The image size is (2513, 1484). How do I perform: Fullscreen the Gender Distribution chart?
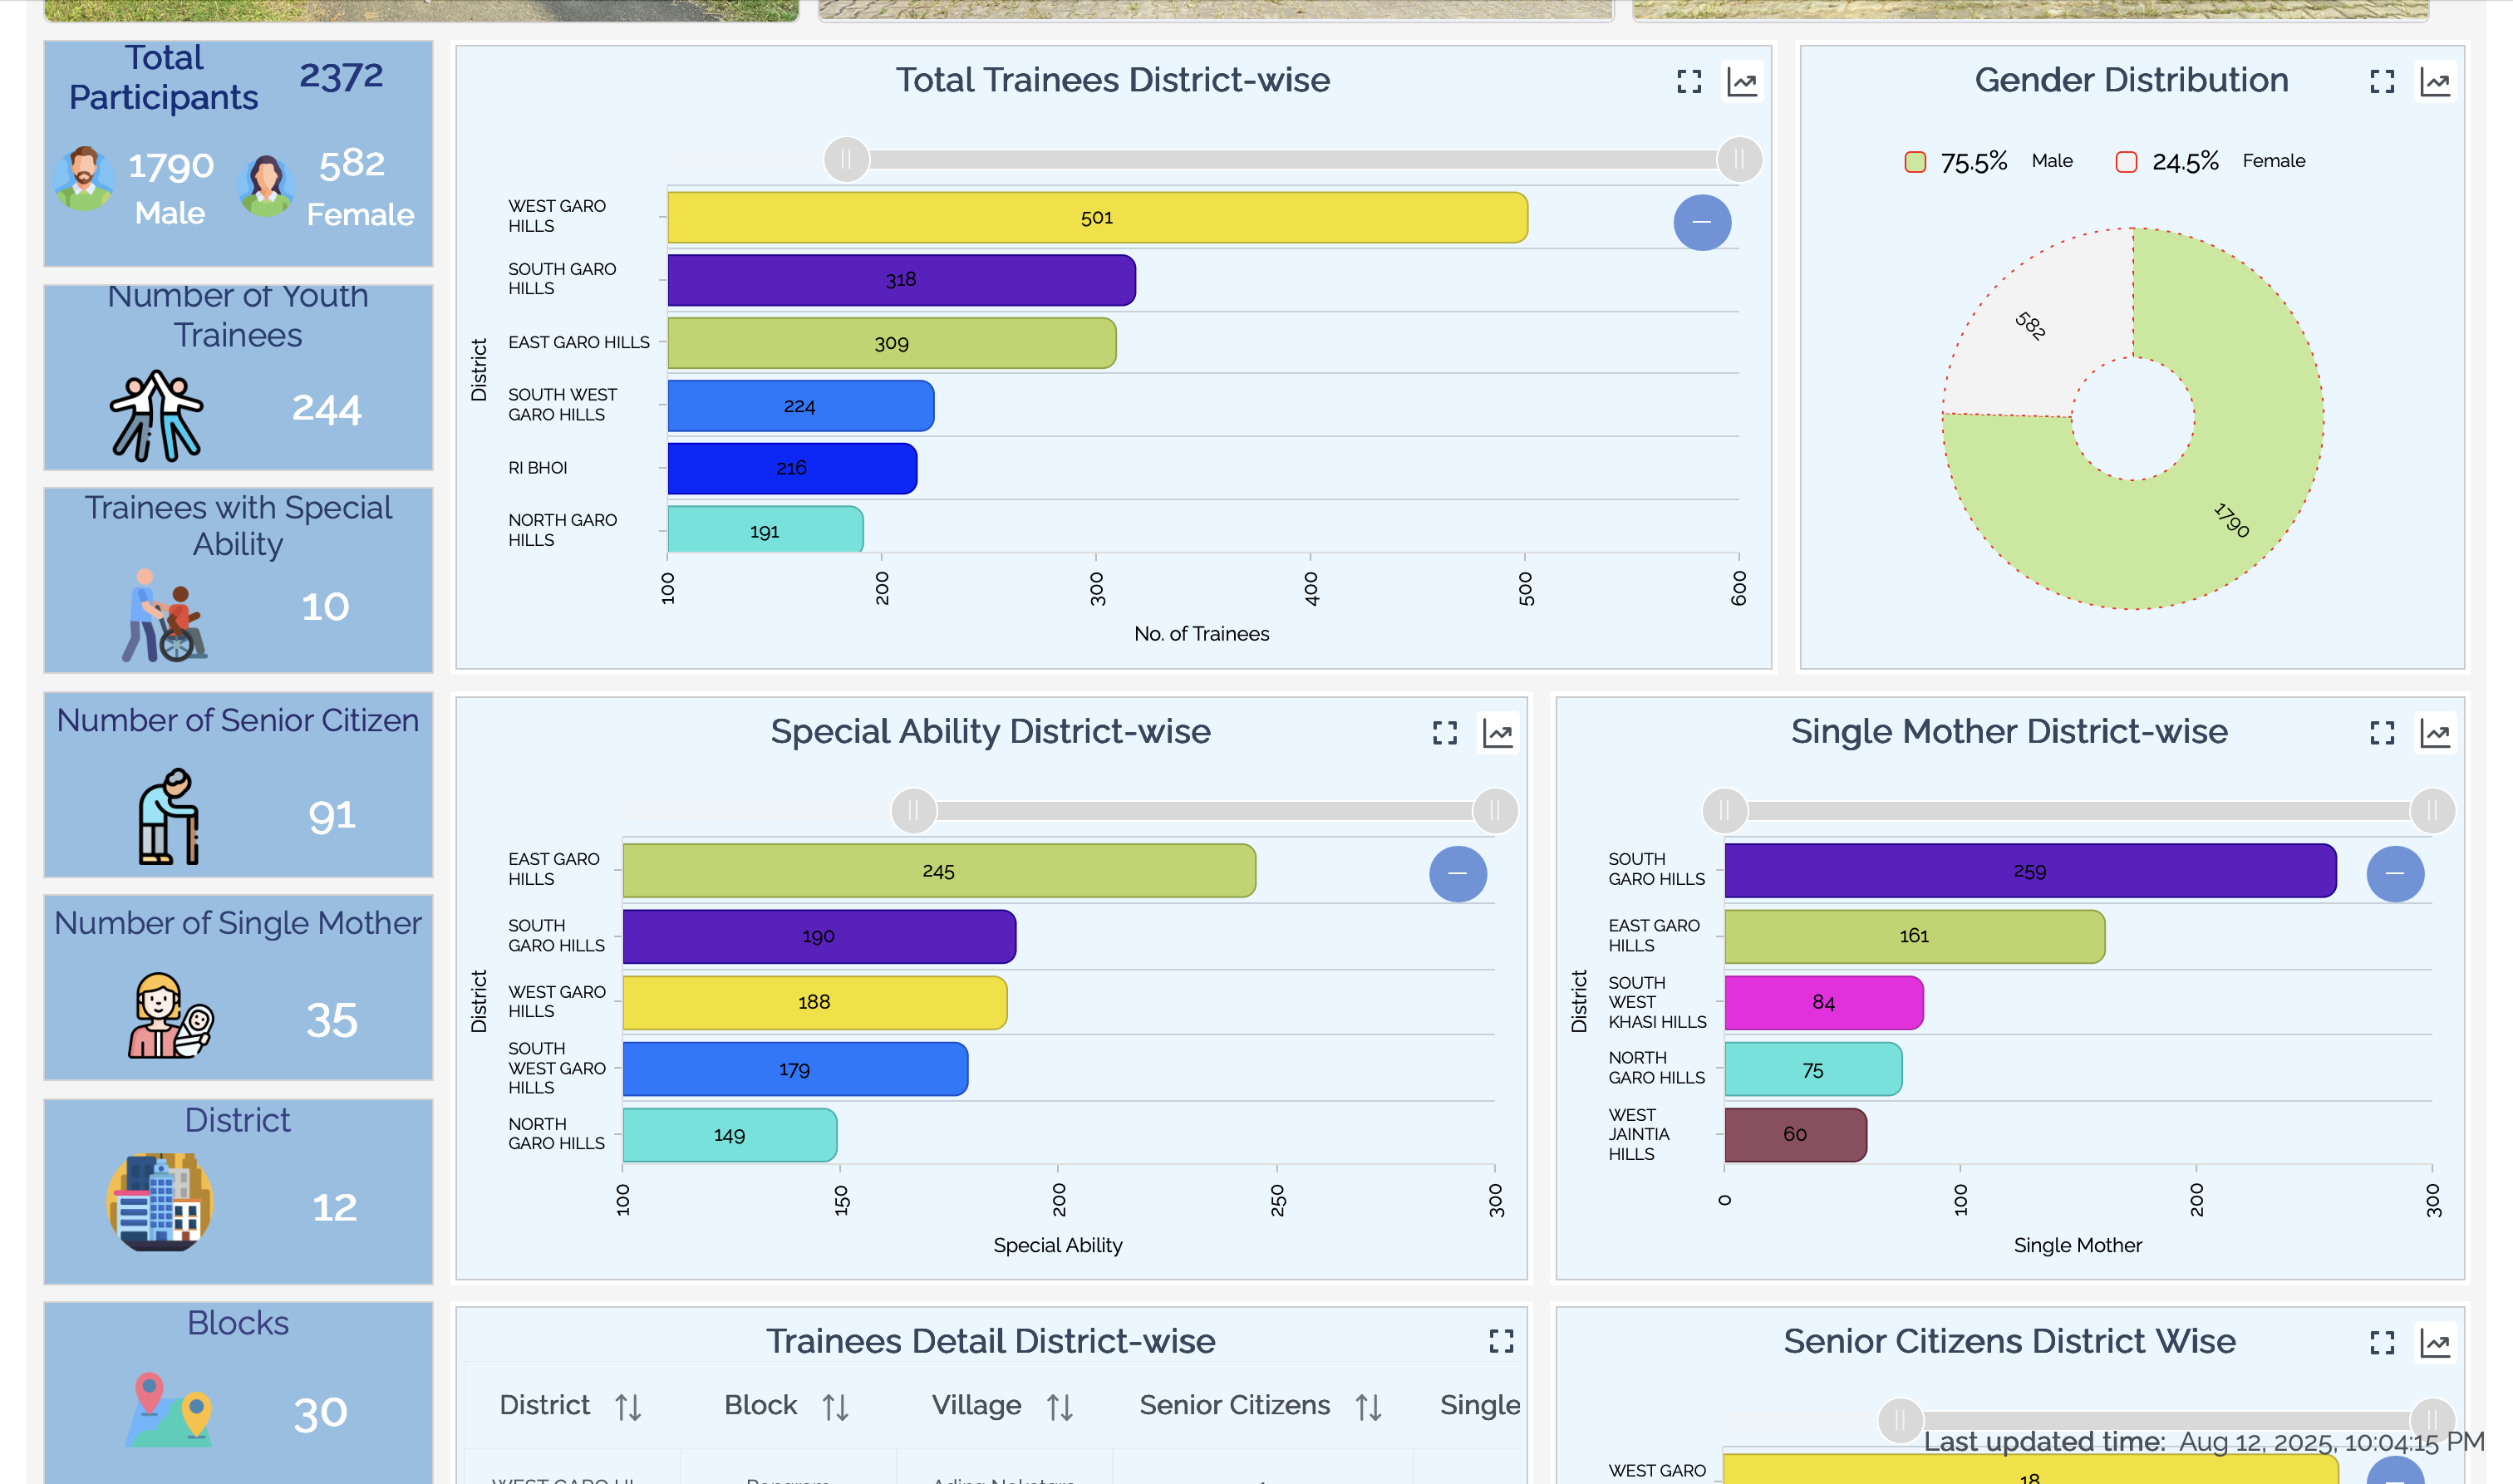[x=2380, y=82]
